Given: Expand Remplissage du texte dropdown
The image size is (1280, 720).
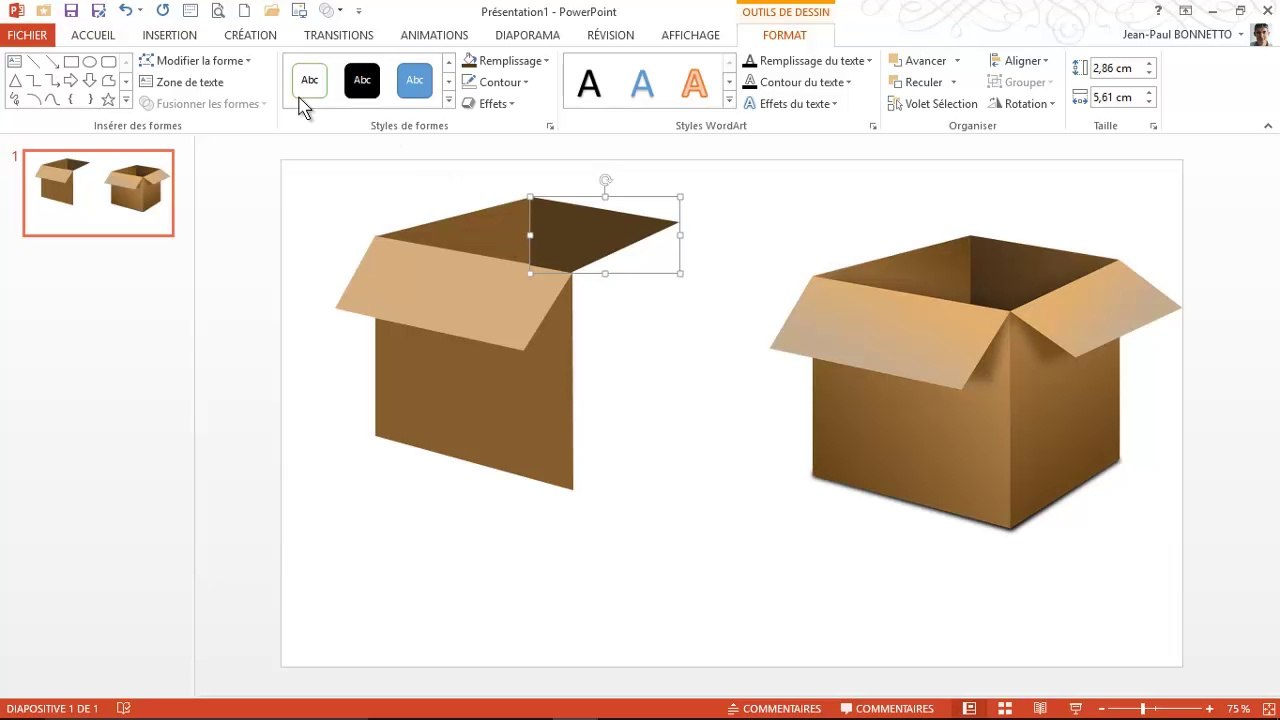Looking at the screenshot, I should pos(808,61).
